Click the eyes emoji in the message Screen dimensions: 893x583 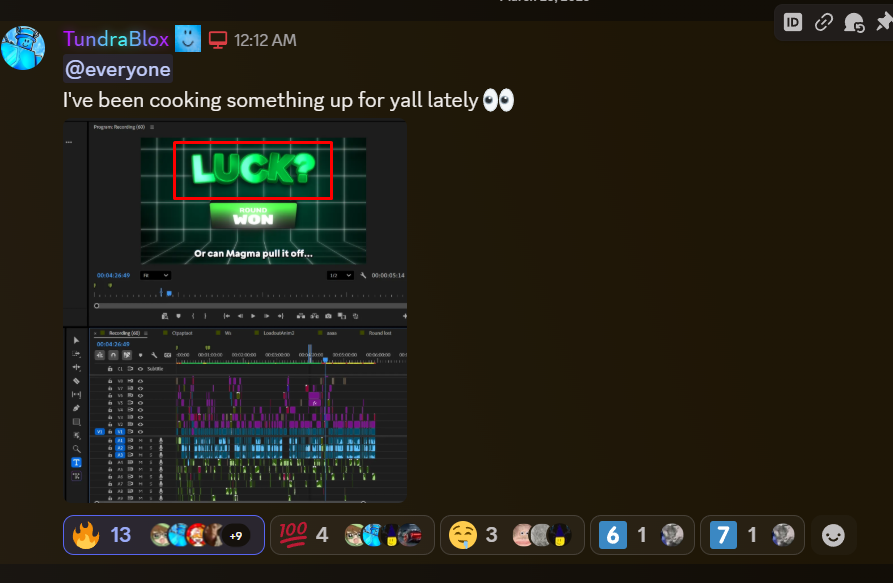click(x=498, y=100)
